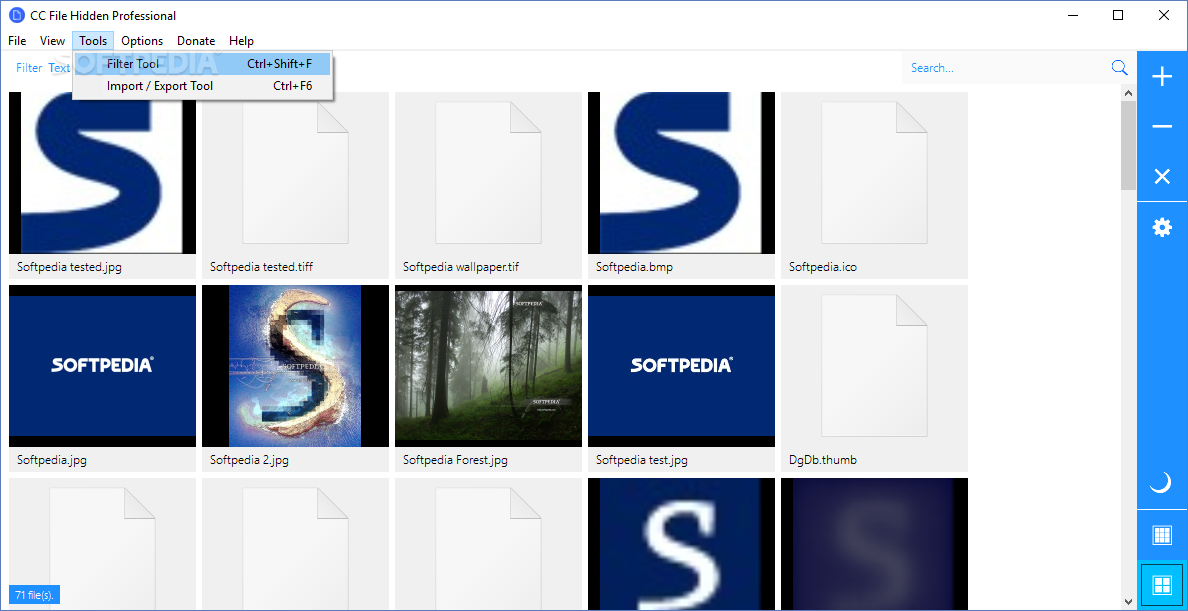This screenshot has width=1188, height=611.
Task: Select Softpedia 2.jpg thumbnail
Action: pos(295,366)
